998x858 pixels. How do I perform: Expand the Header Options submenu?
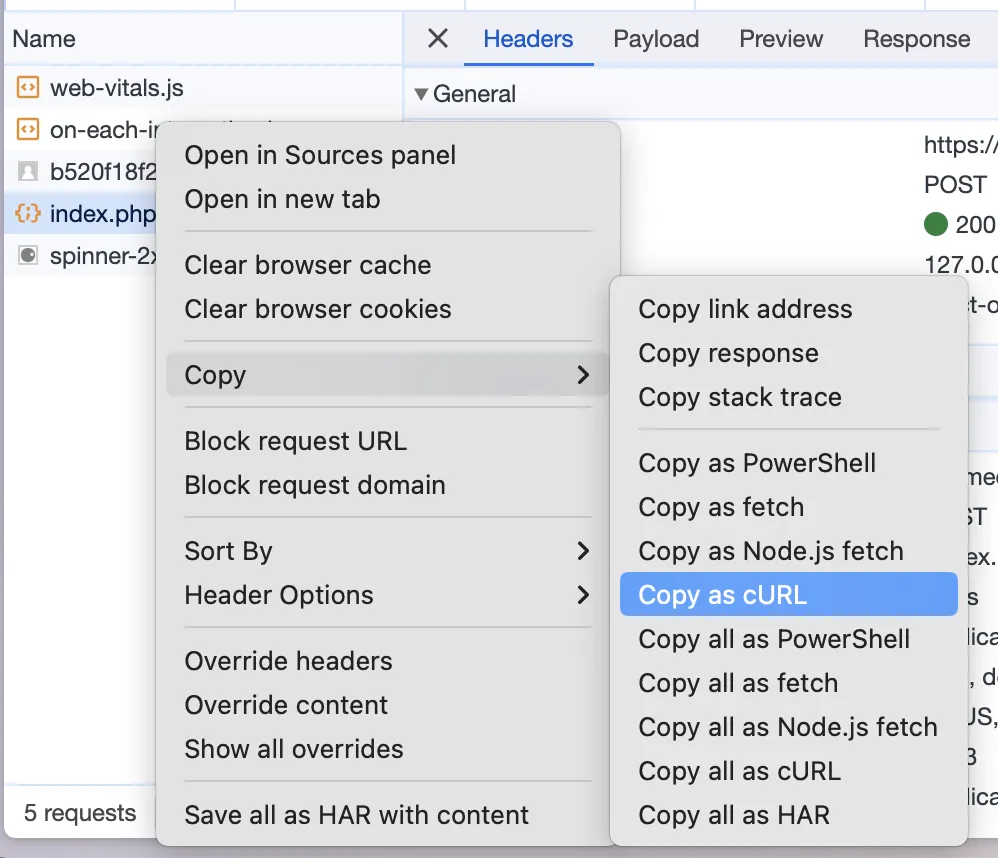tap(583, 595)
